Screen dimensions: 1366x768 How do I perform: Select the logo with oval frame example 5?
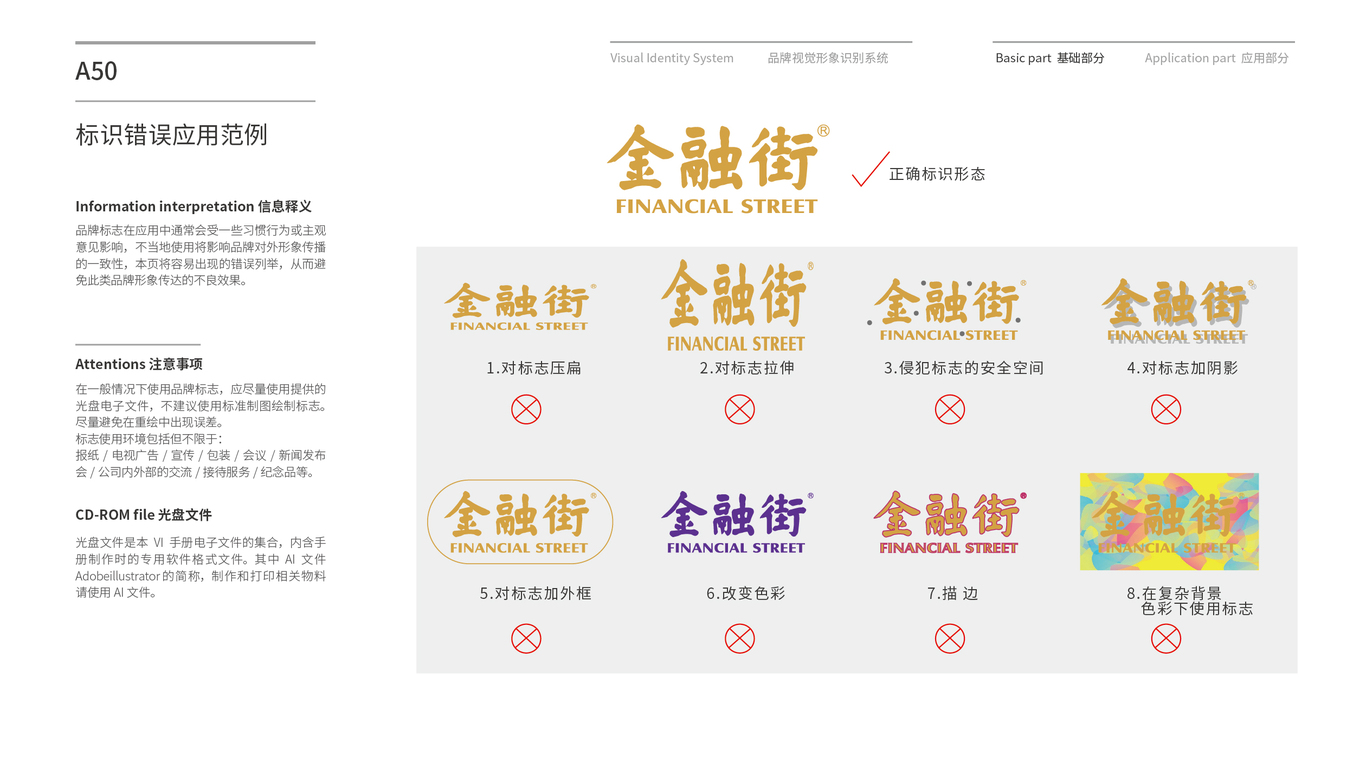click(520, 522)
